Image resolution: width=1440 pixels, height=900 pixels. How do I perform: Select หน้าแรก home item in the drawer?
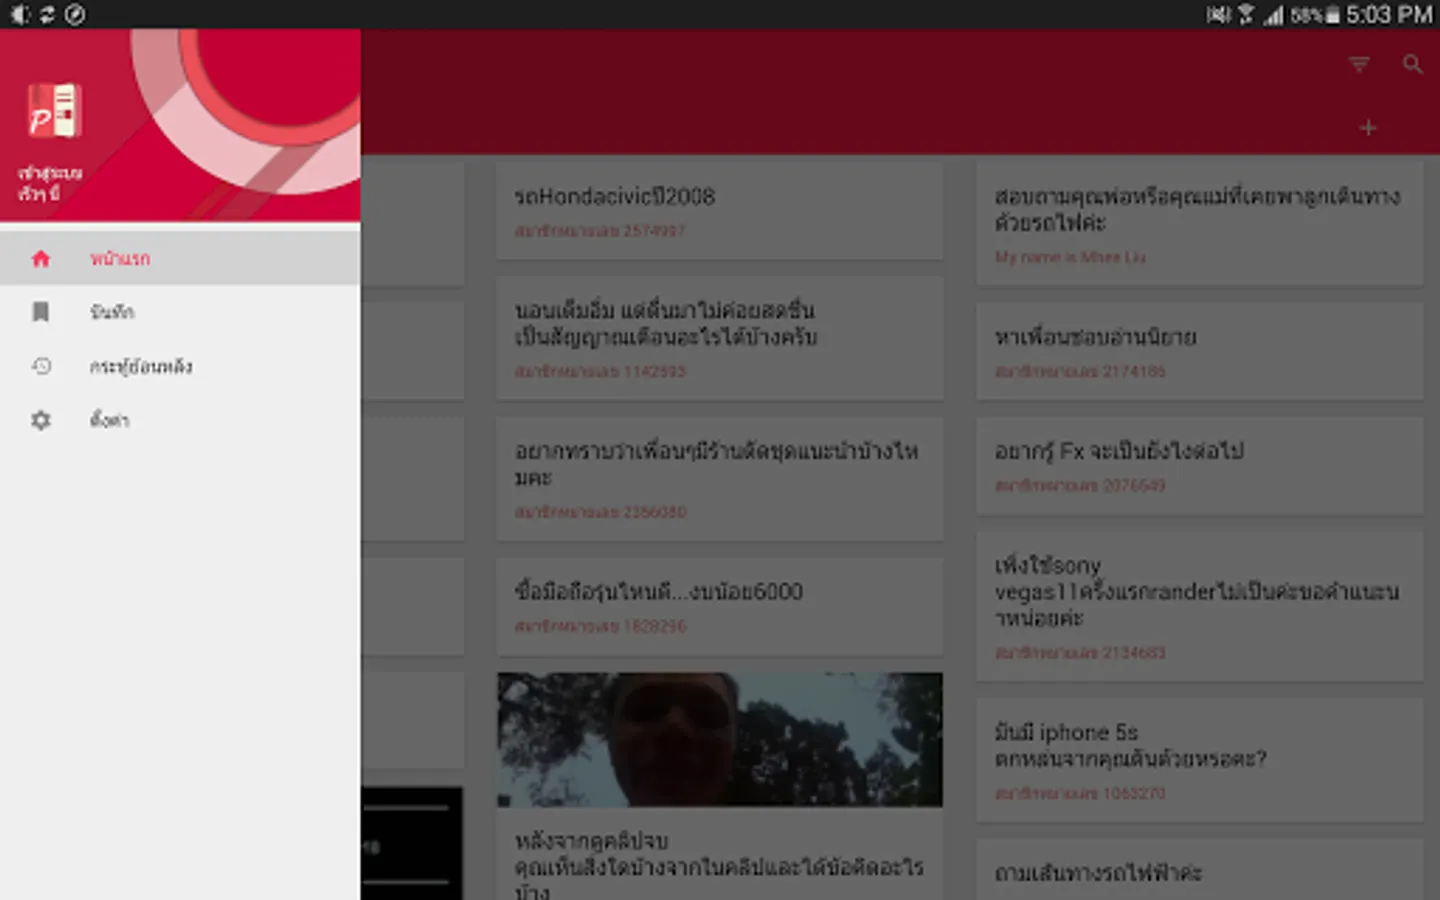pos(180,259)
